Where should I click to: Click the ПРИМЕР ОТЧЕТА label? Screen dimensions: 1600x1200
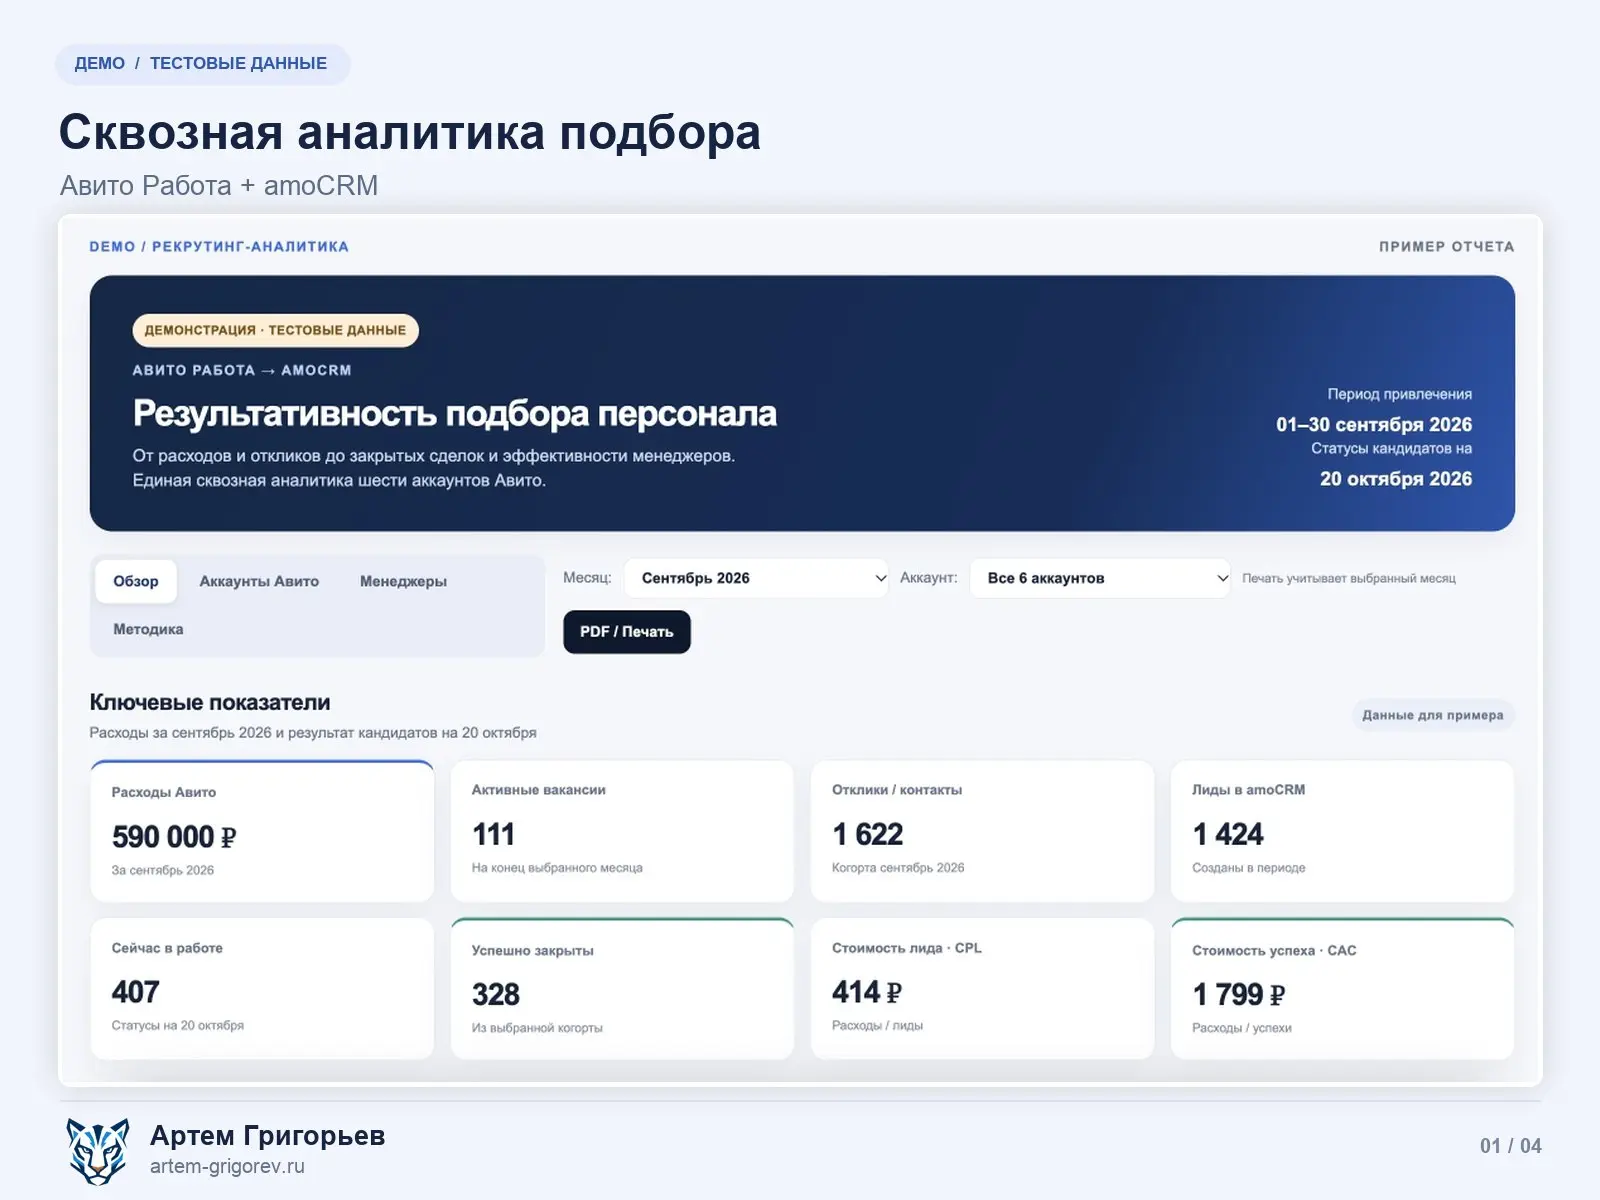click(1446, 247)
